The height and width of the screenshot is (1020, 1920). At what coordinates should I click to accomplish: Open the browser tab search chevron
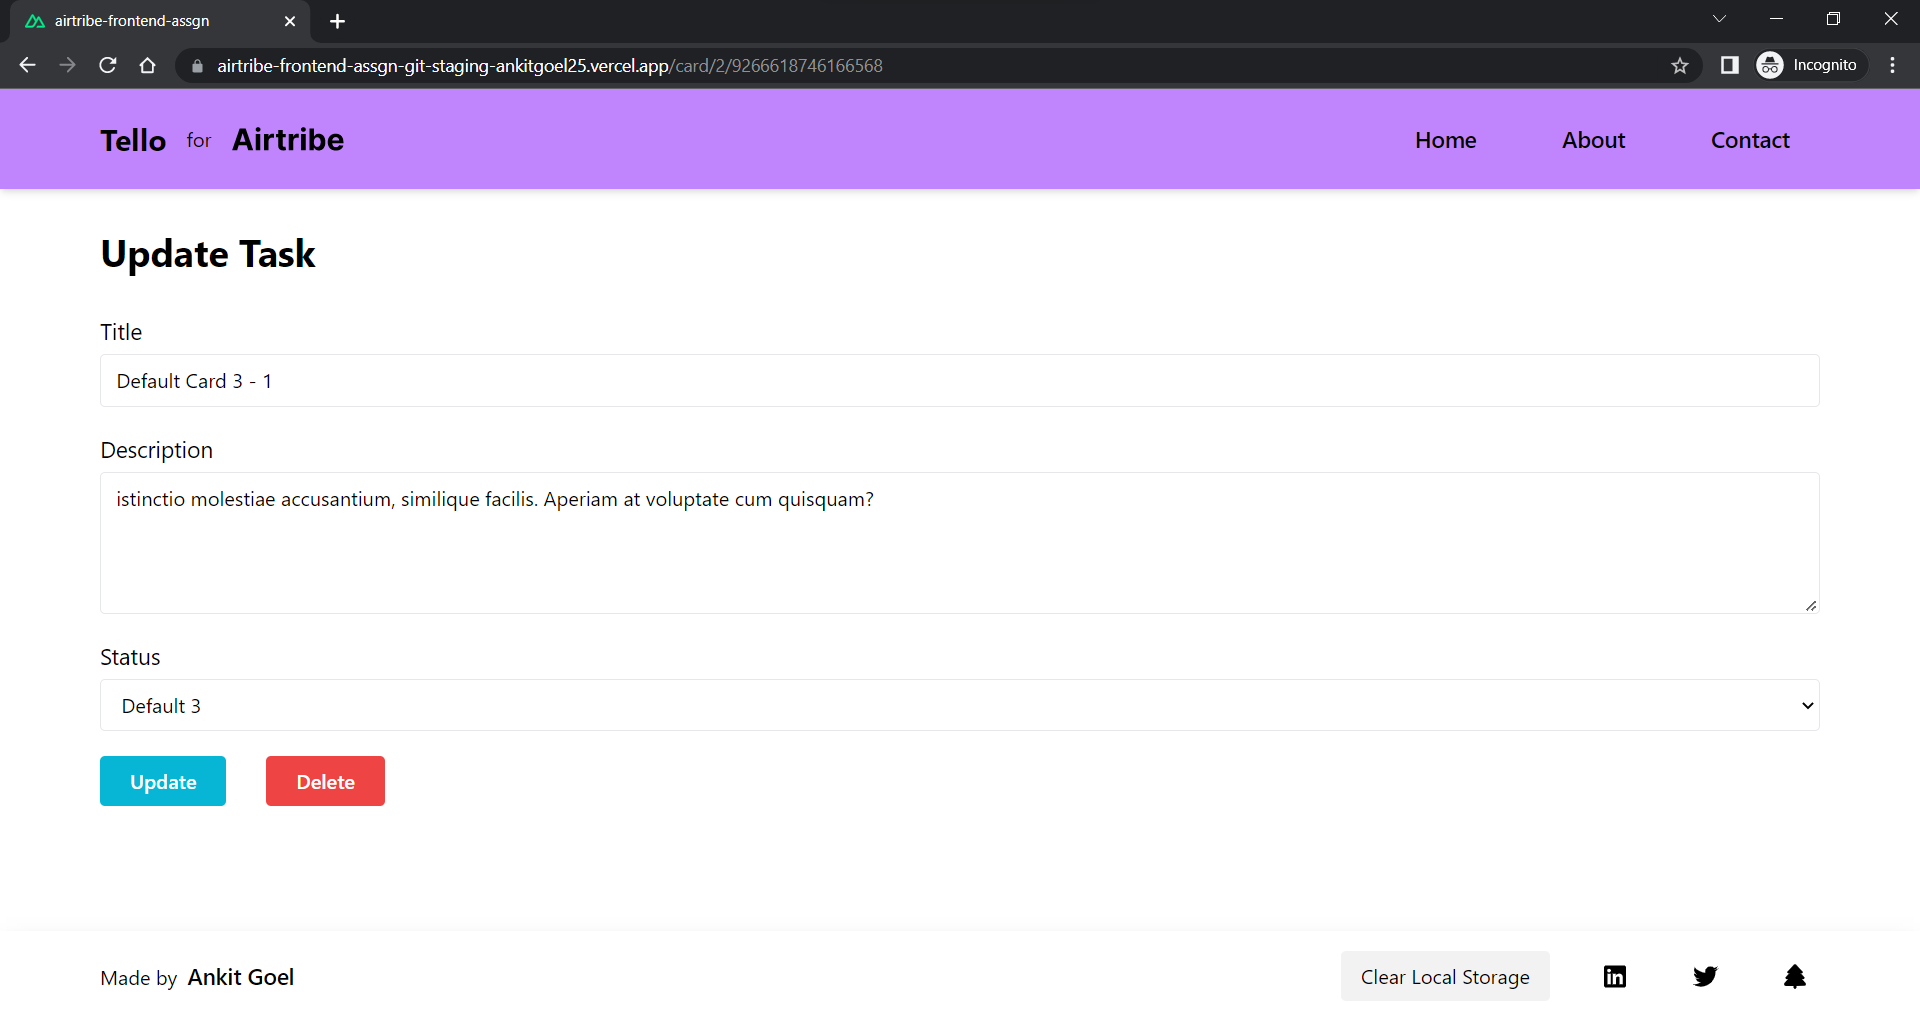click(x=1720, y=18)
